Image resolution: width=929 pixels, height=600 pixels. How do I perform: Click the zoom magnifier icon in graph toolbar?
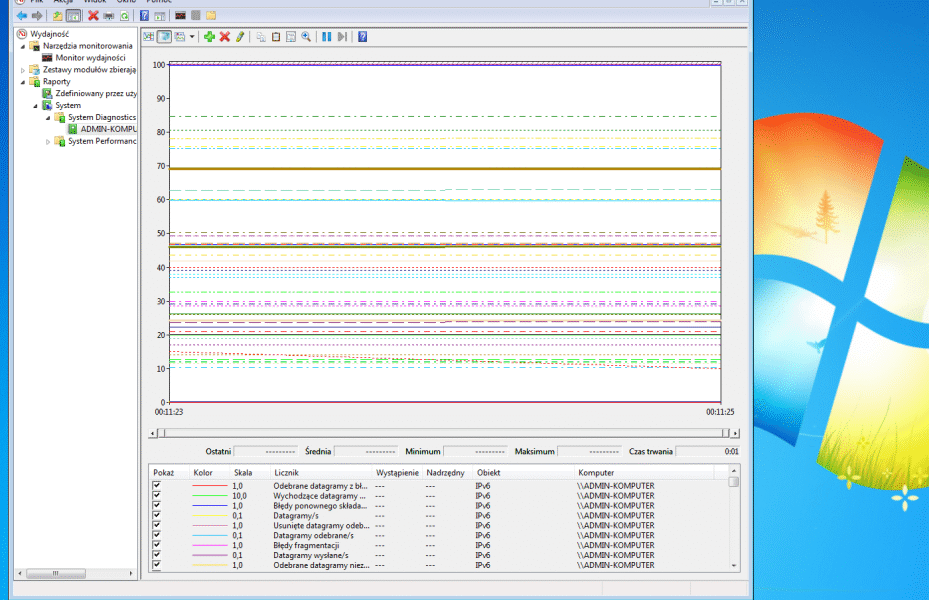click(x=305, y=37)
